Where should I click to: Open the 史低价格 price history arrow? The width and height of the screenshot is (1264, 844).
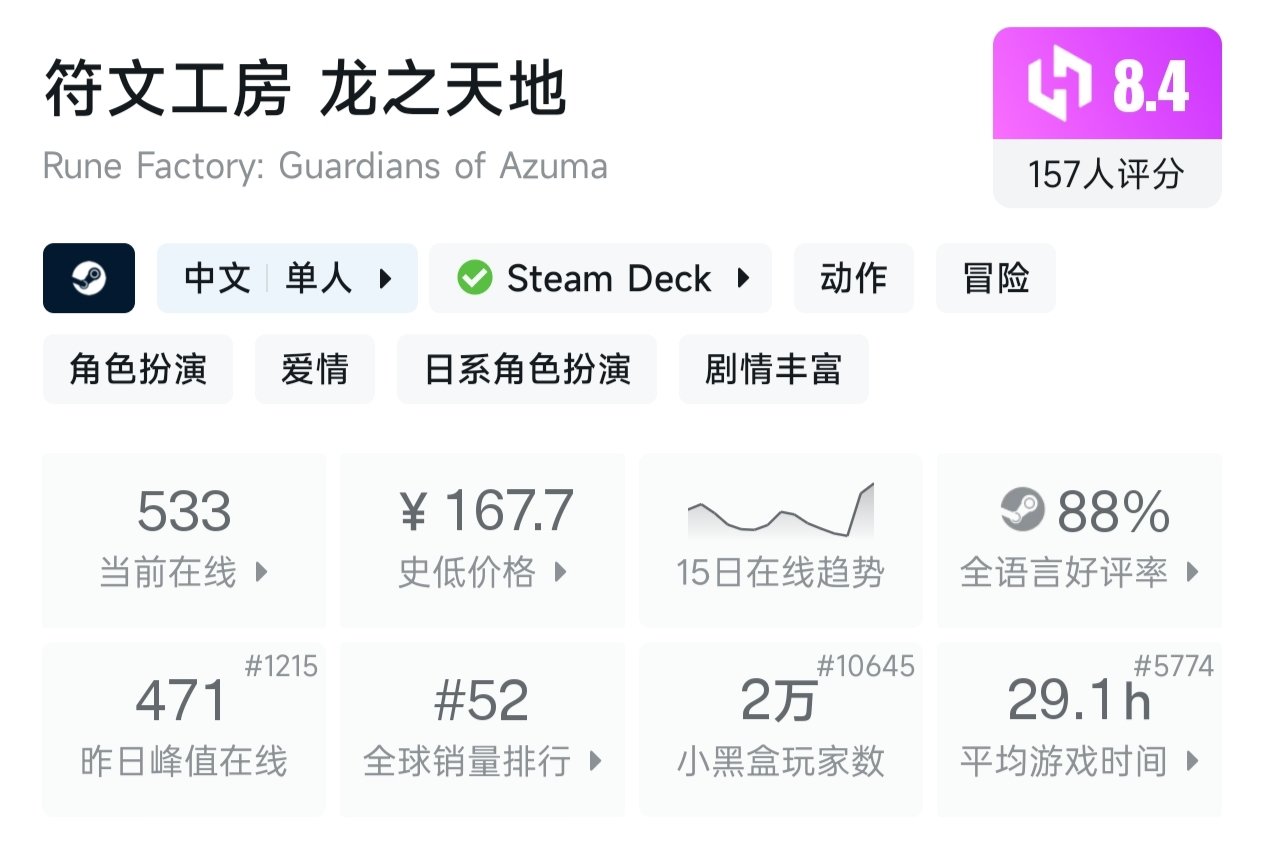[560, 573]
